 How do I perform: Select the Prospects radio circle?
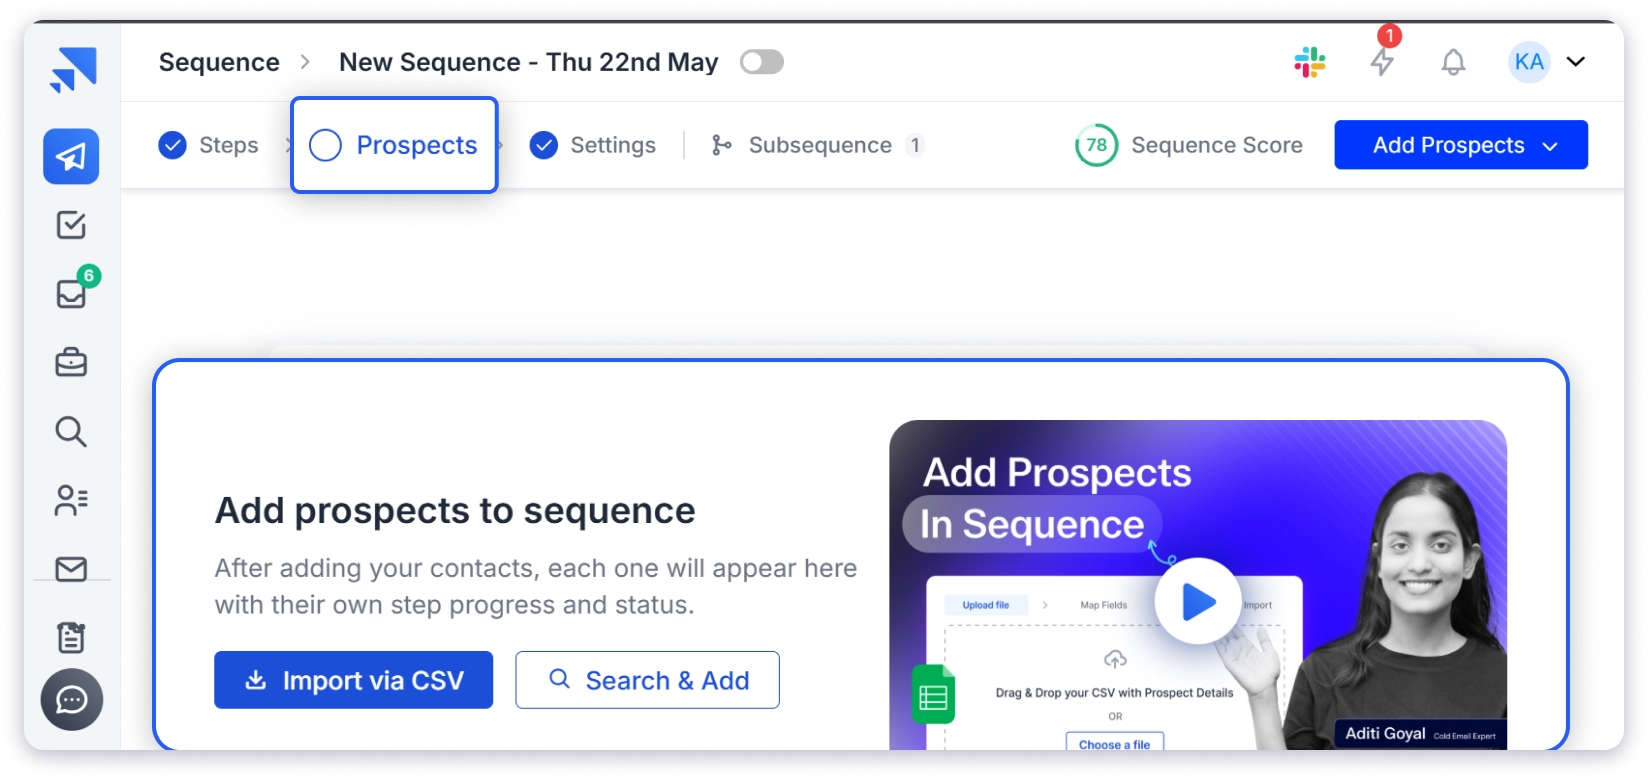click(324, 145)
